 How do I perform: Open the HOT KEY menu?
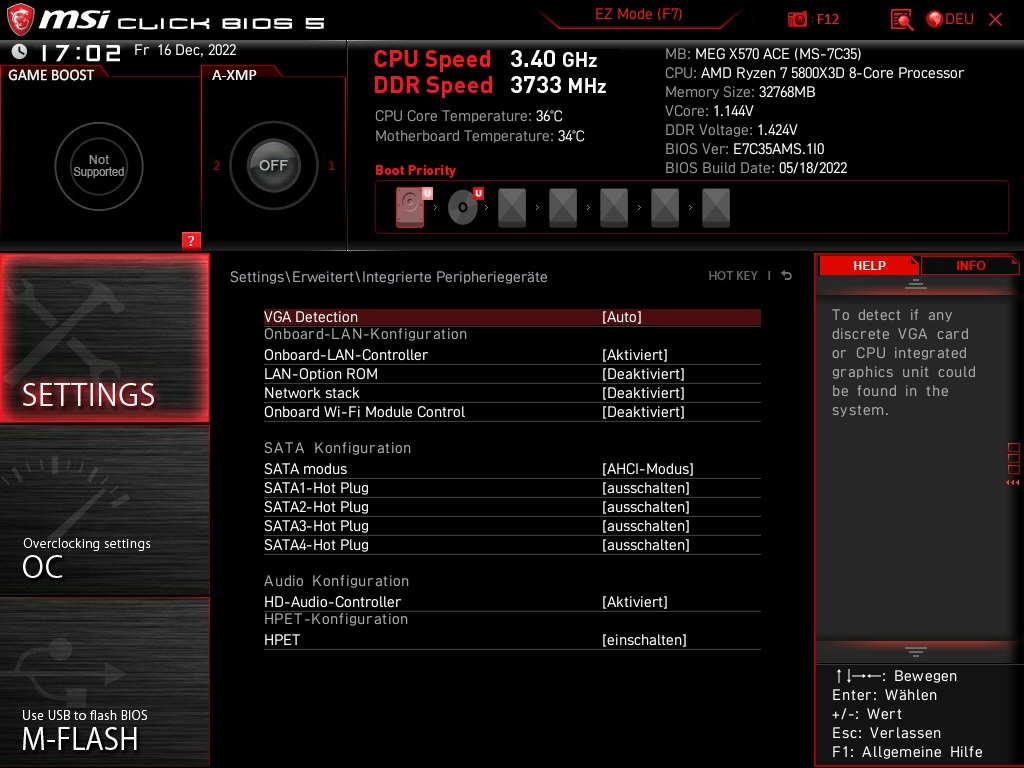(733, 276)
